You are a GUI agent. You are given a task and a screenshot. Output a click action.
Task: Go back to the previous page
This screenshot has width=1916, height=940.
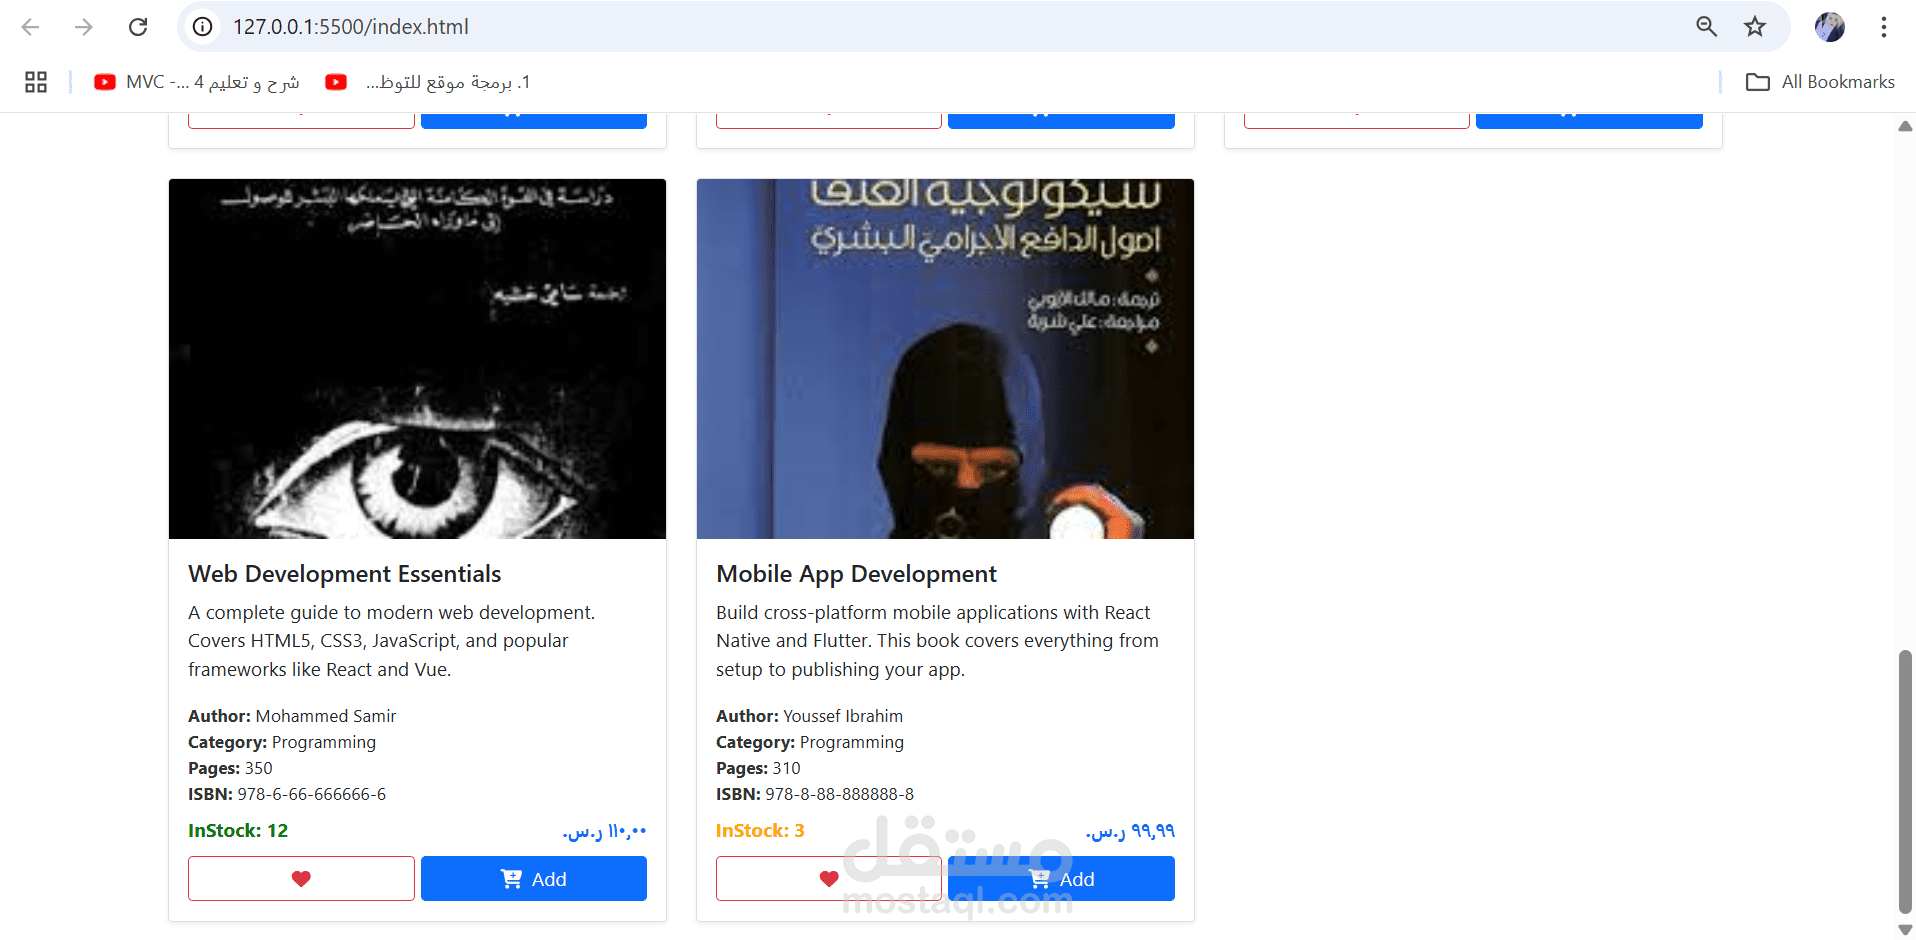coord(30,27)
